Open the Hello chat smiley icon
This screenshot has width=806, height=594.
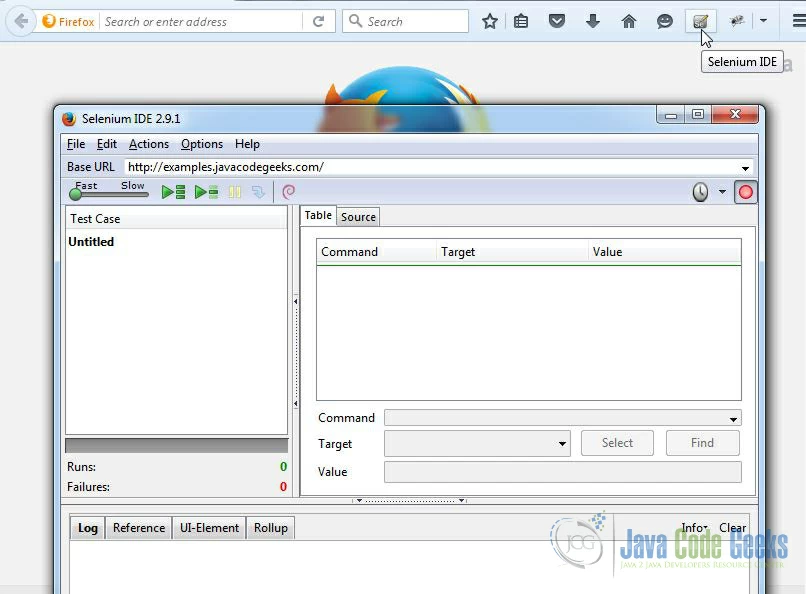(665, 22)
